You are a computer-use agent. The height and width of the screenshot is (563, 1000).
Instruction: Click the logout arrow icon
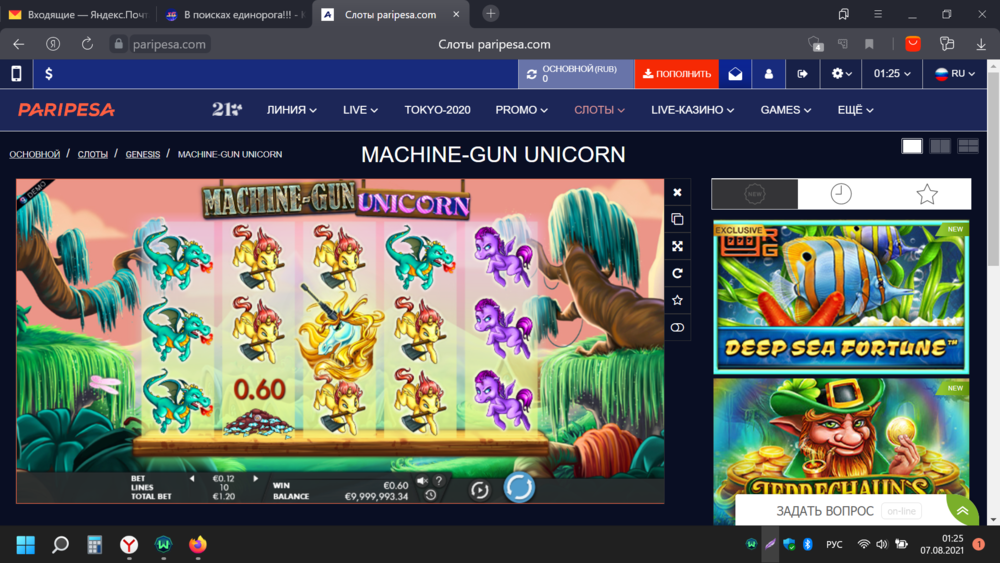coord(802,74)
